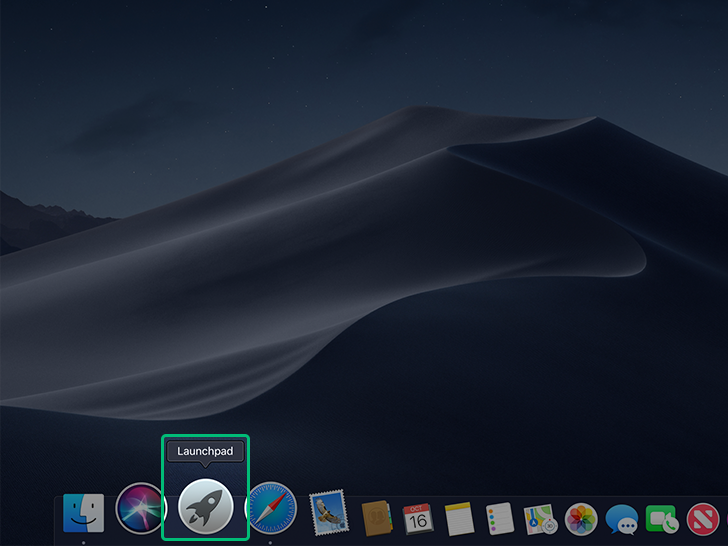
Task: Open Finder from the Dock
Action: click(x=84, y=513)
